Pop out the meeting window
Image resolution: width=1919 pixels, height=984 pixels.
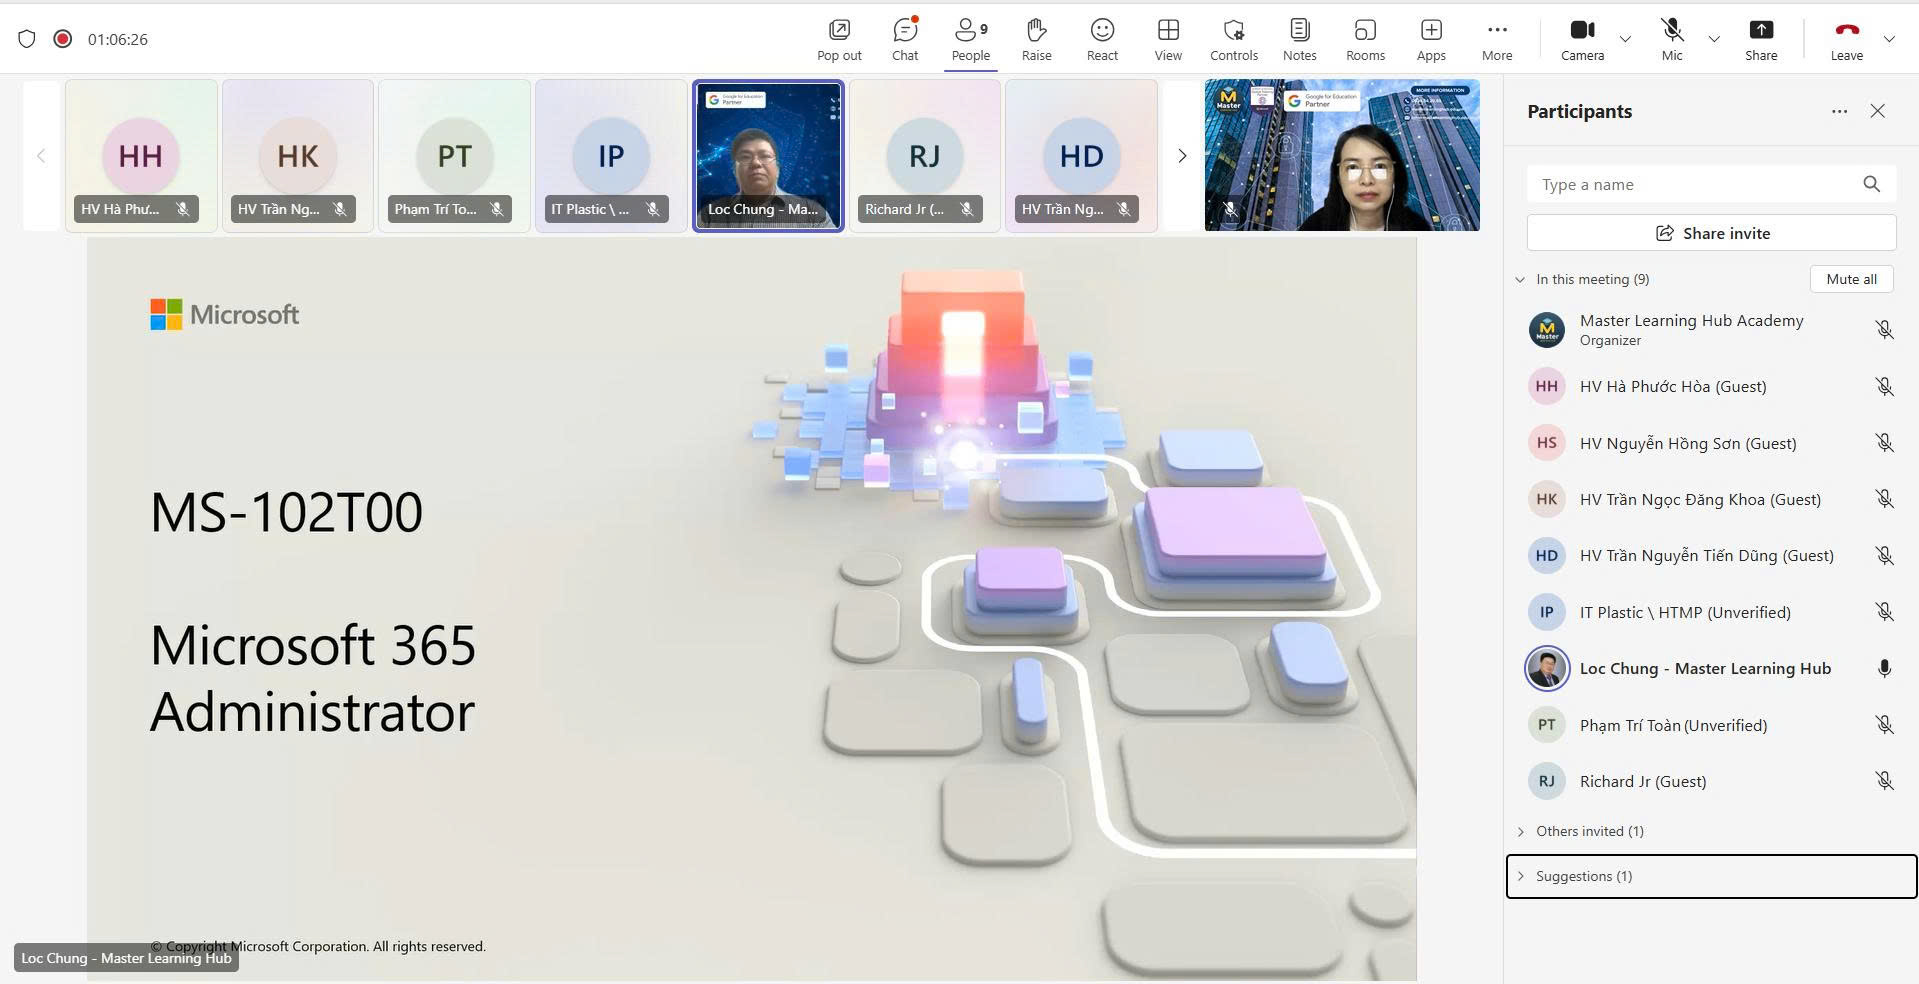click(x=839, y=40)
